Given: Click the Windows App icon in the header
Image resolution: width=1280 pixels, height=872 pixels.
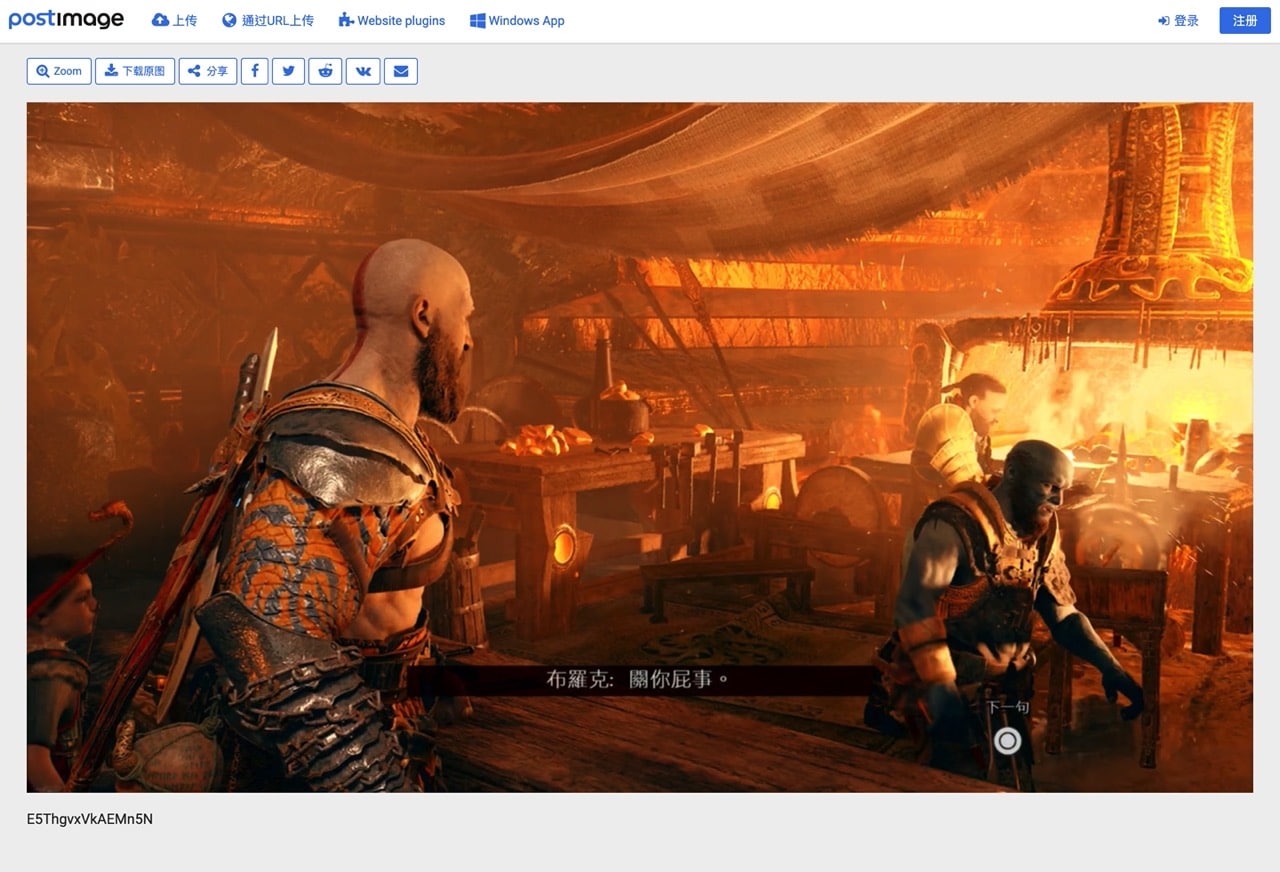Looking at the screenshot, I should point(477,19).
